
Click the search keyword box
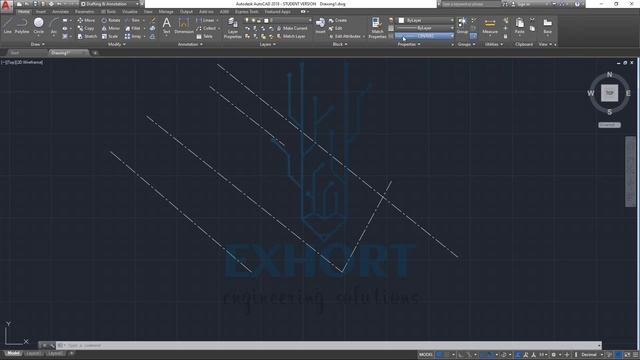[x=471, y=4]
